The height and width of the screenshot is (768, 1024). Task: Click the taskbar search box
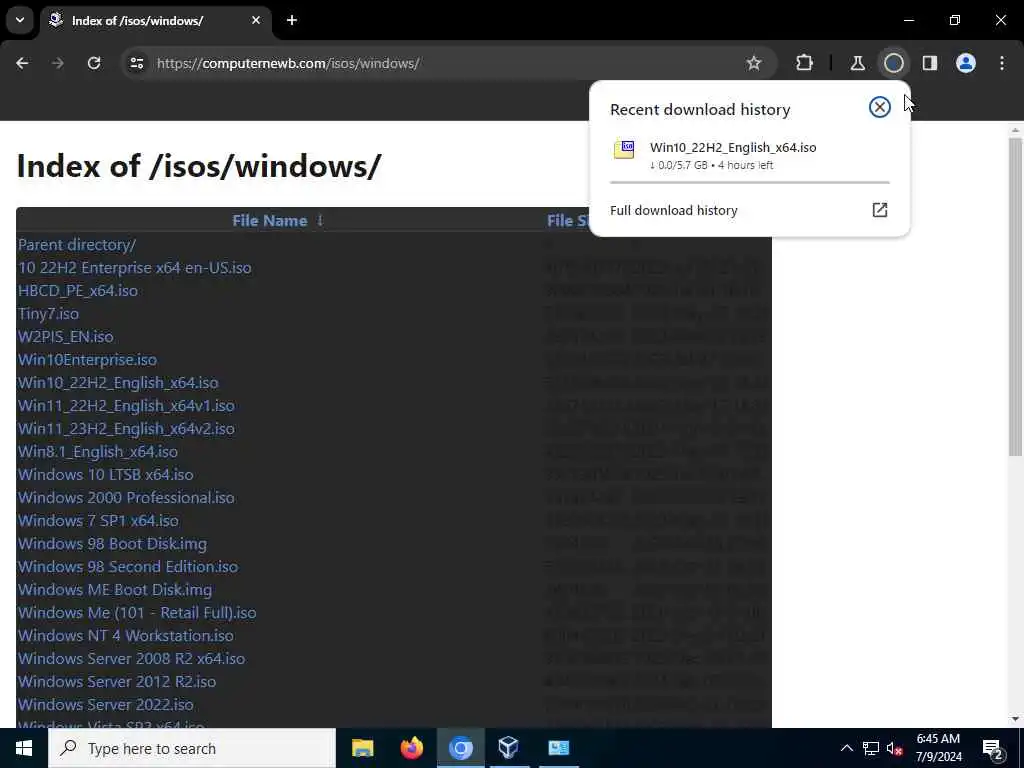(192, 748)
